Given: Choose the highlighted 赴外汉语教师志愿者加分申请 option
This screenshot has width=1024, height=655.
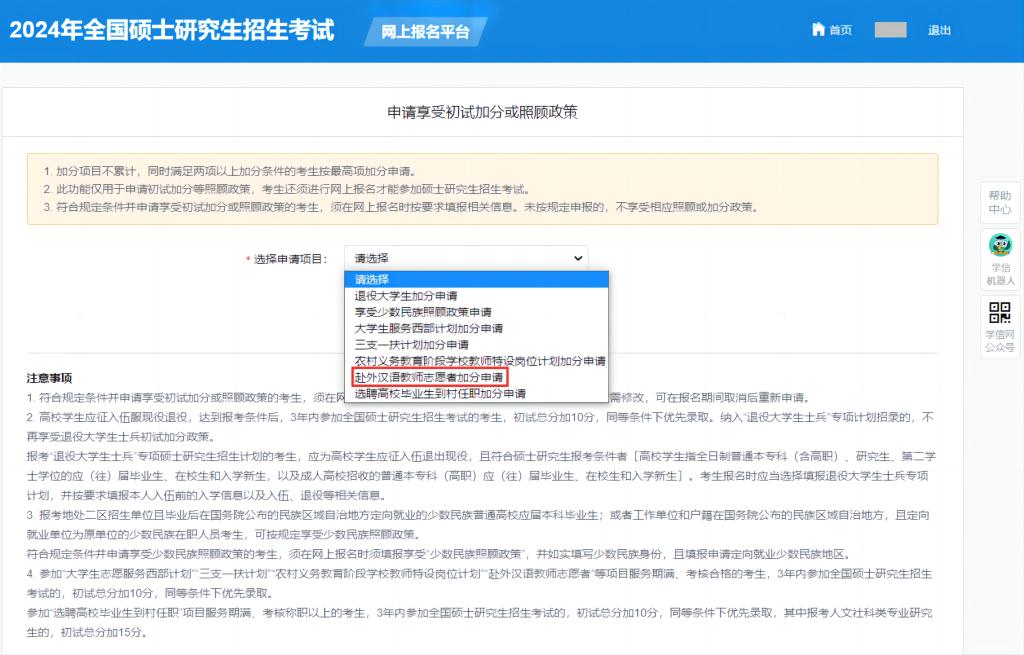Looking at the screenshot, I should pyautogui.click(x=430, y=378).
